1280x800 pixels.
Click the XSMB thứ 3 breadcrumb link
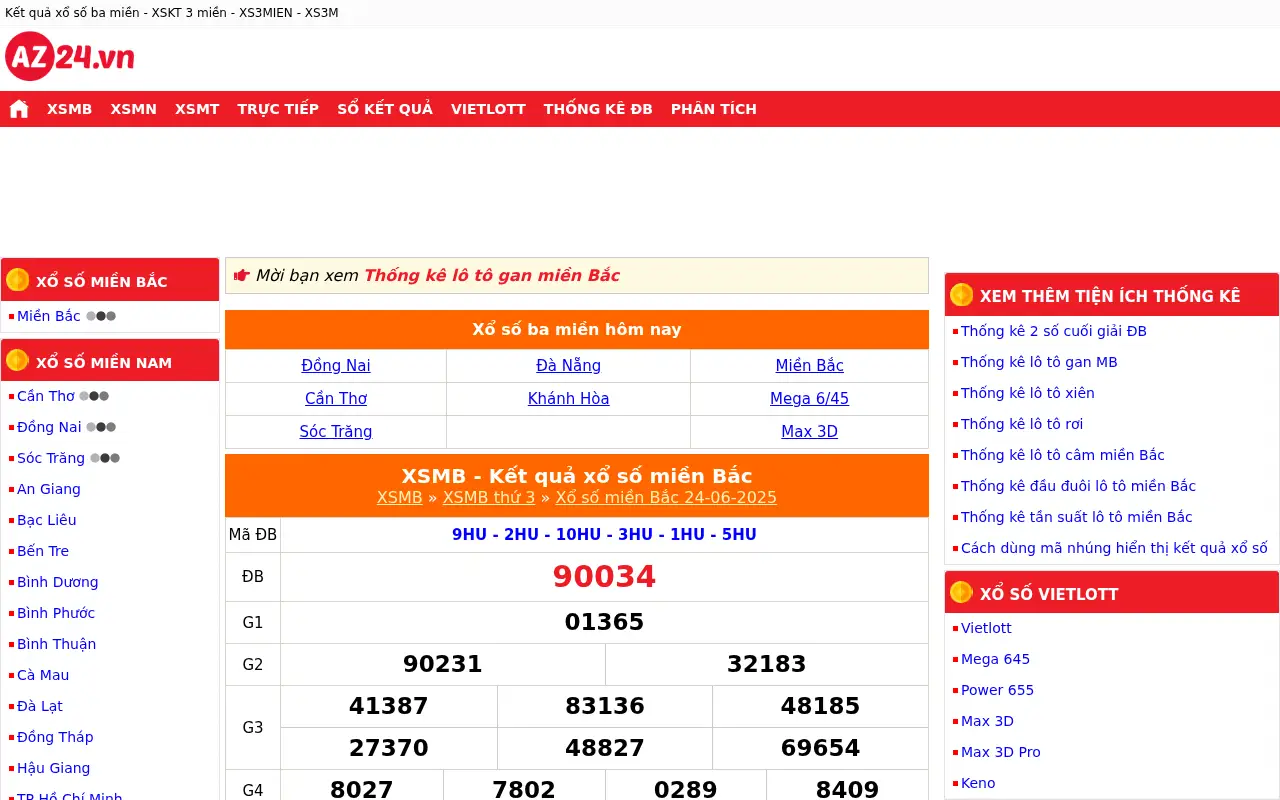coord(489,498)
